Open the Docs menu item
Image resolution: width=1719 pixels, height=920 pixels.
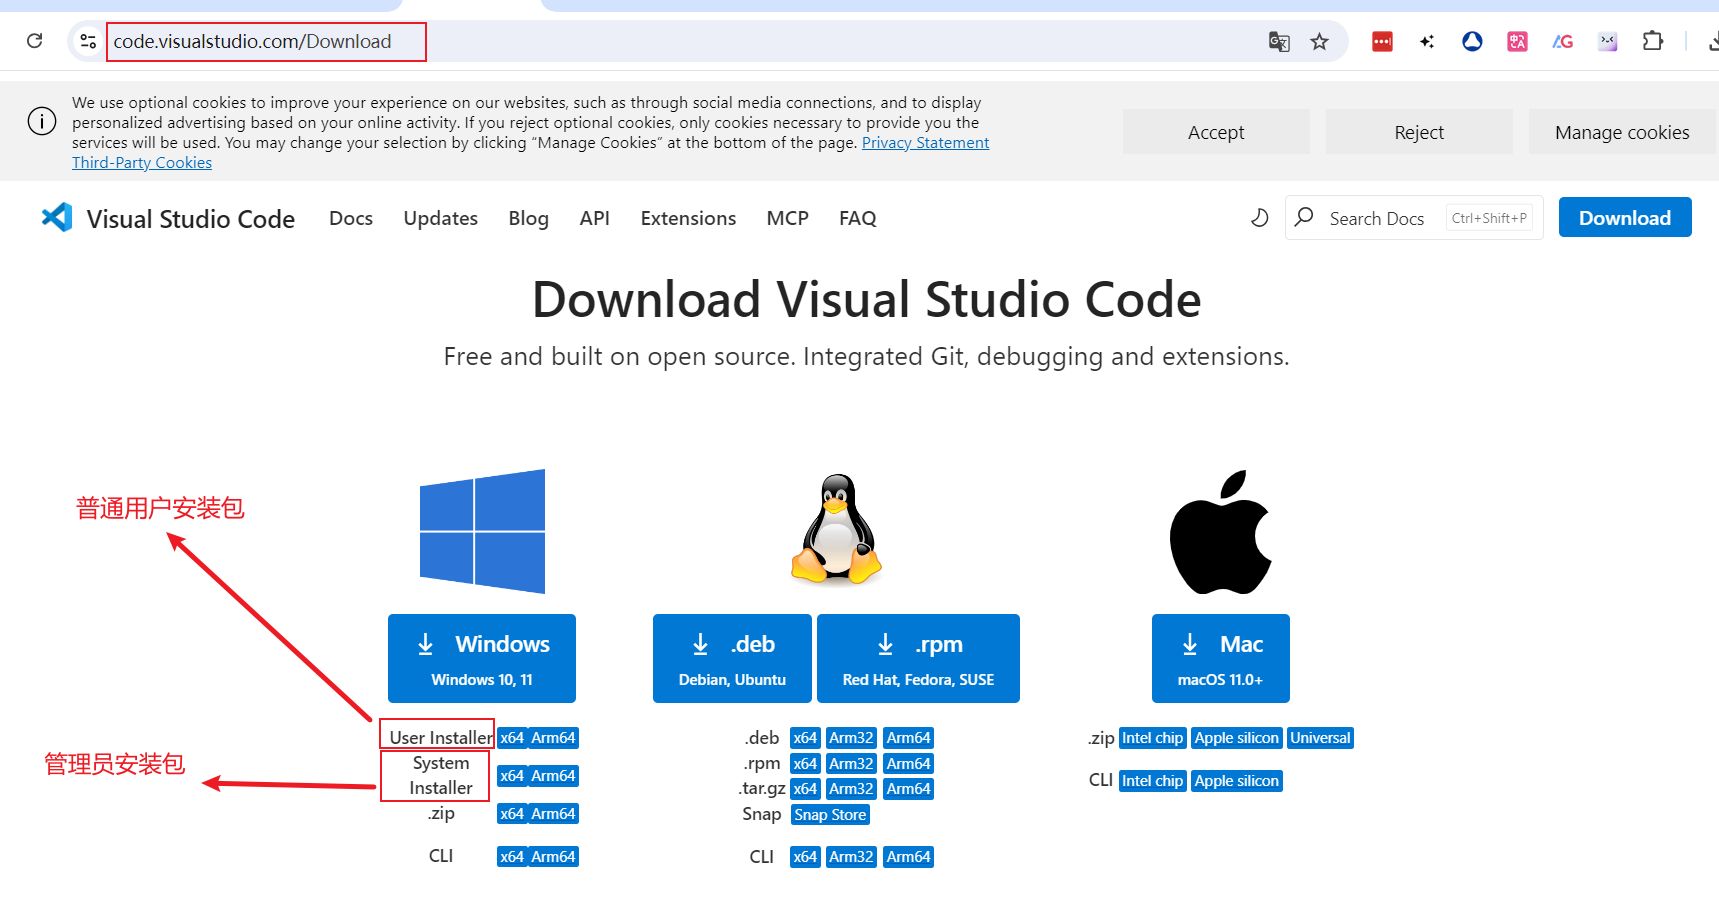[x=350, y=218]
